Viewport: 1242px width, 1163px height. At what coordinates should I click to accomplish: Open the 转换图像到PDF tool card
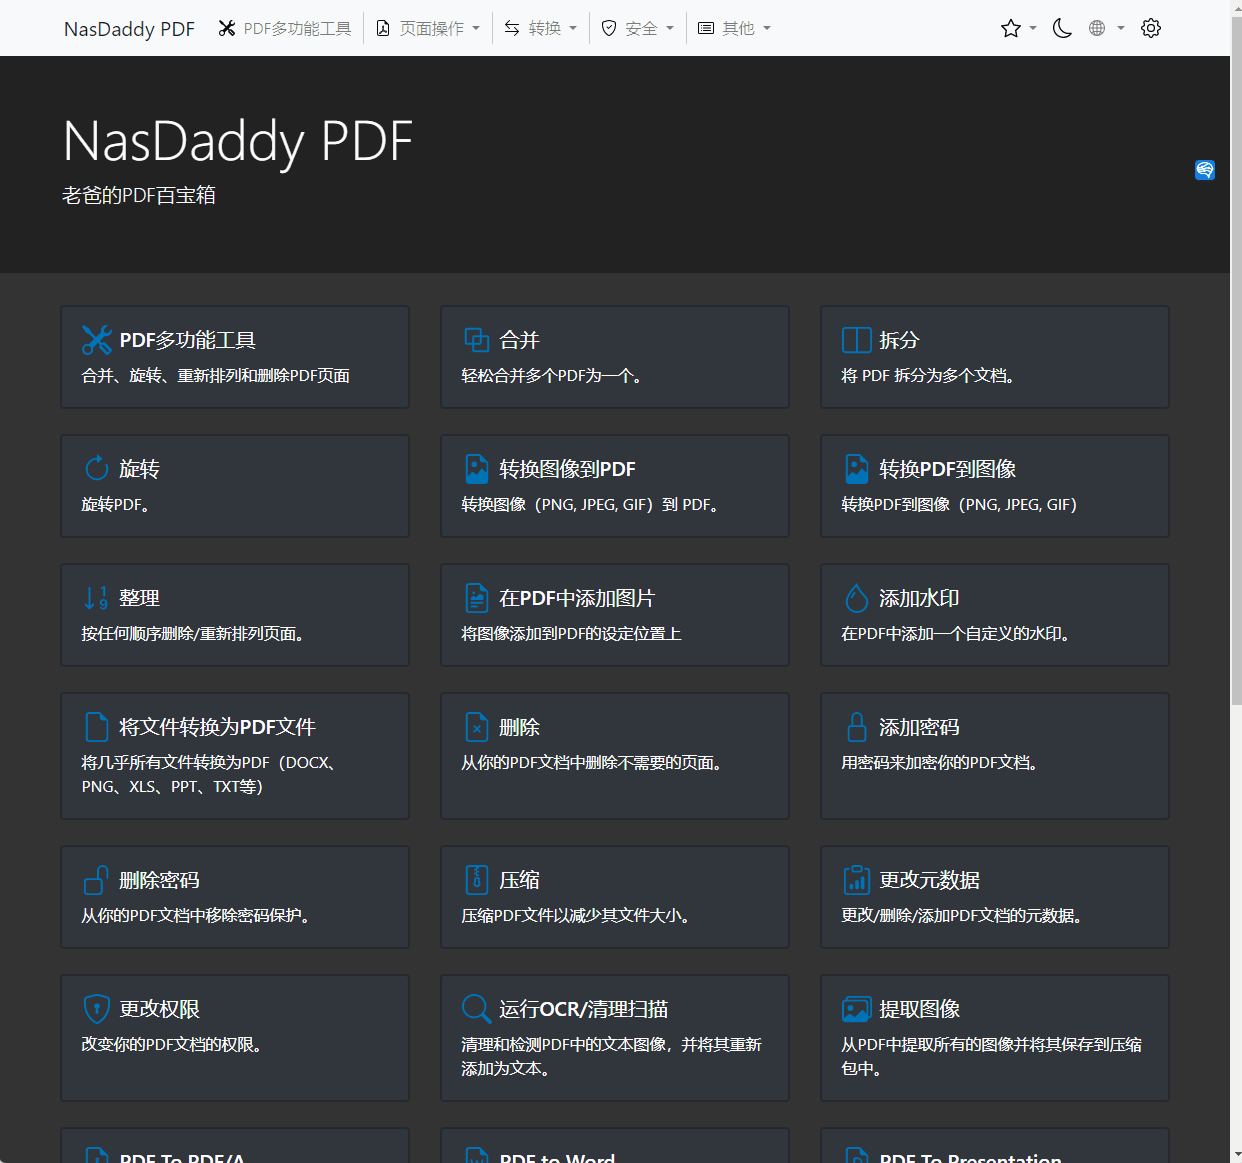click(614, 486)
